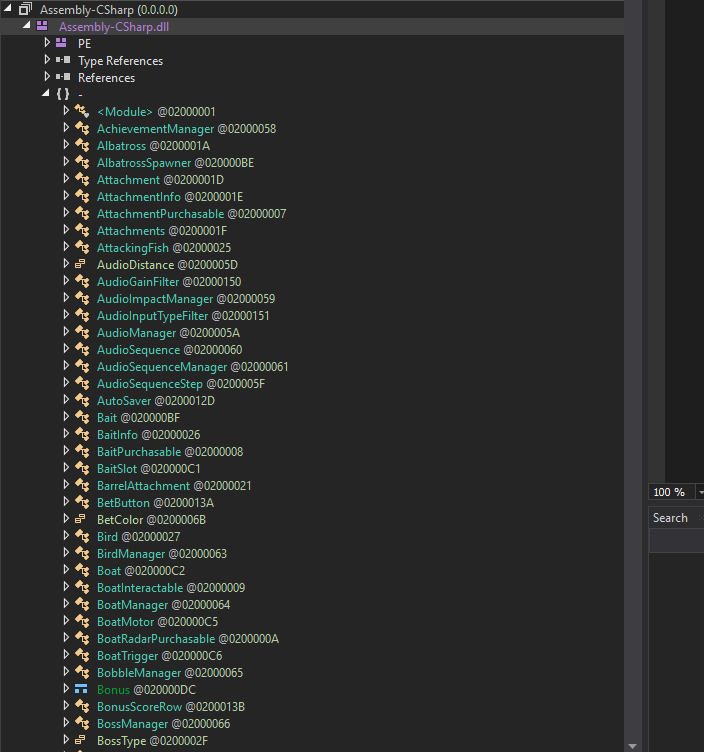
Task: Select AudioImpactManager @02000059
Action: tap(186, 299)
